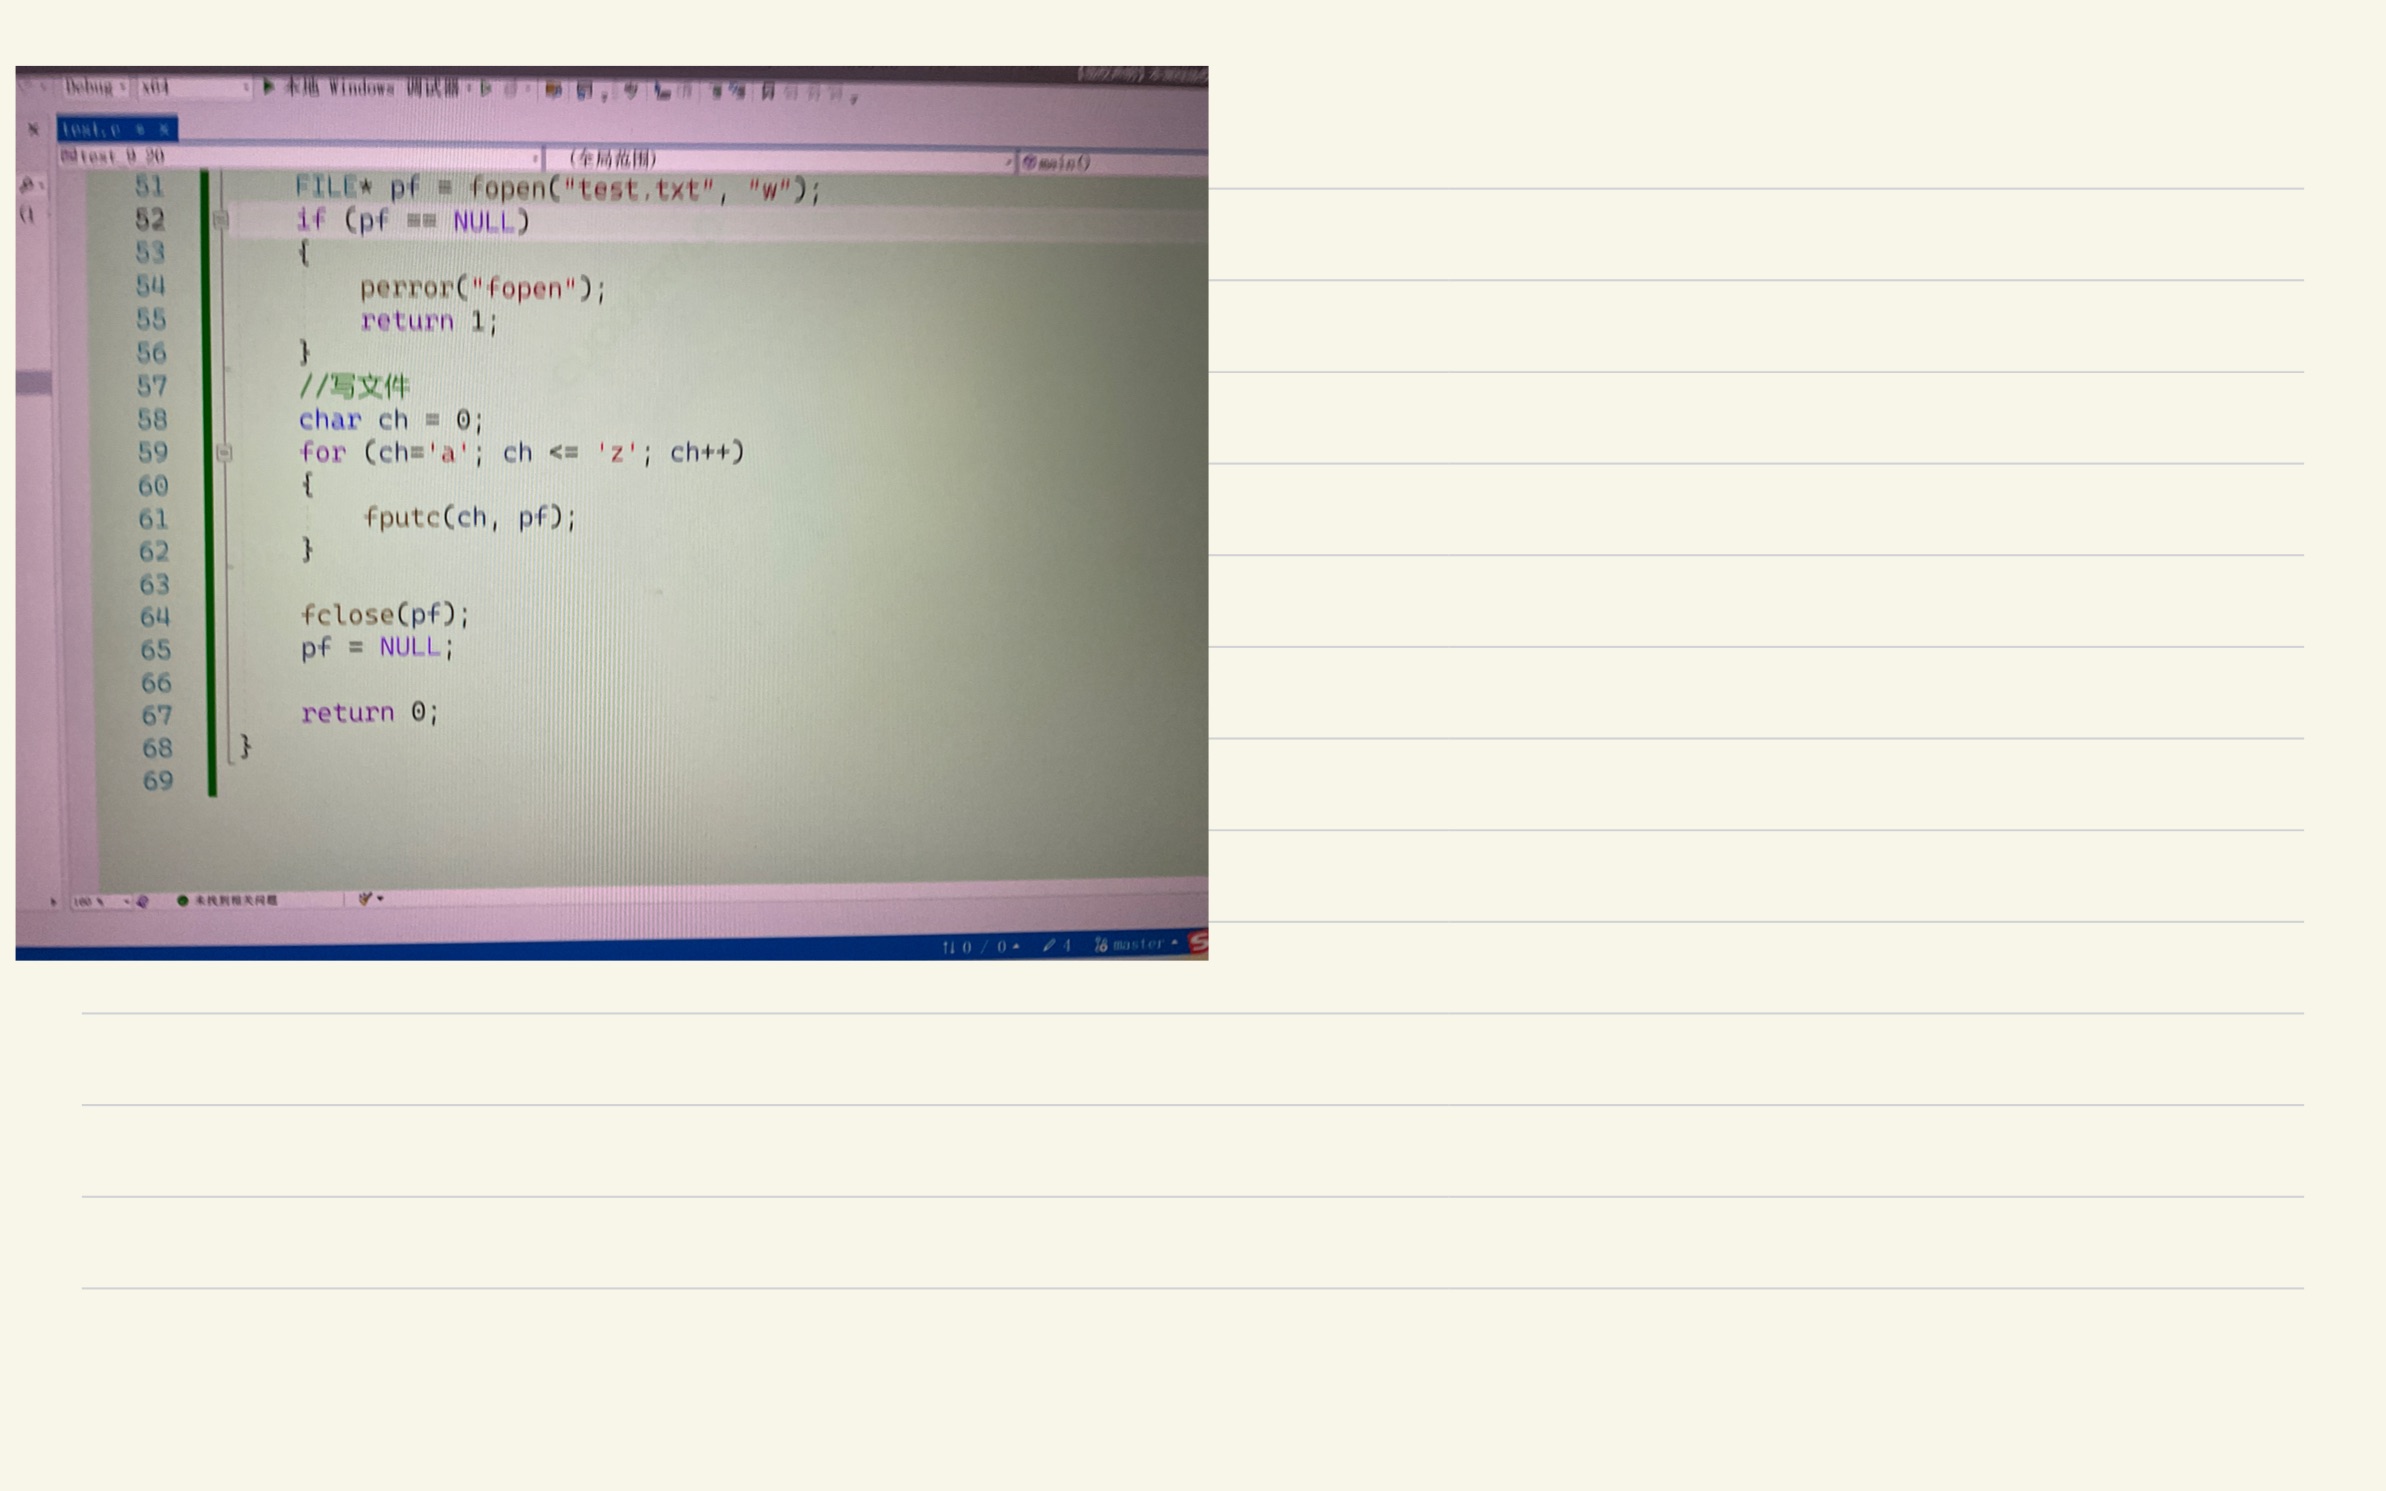
Task: Click the bookmark icon in the toolbar
Action: pos(768,92)
